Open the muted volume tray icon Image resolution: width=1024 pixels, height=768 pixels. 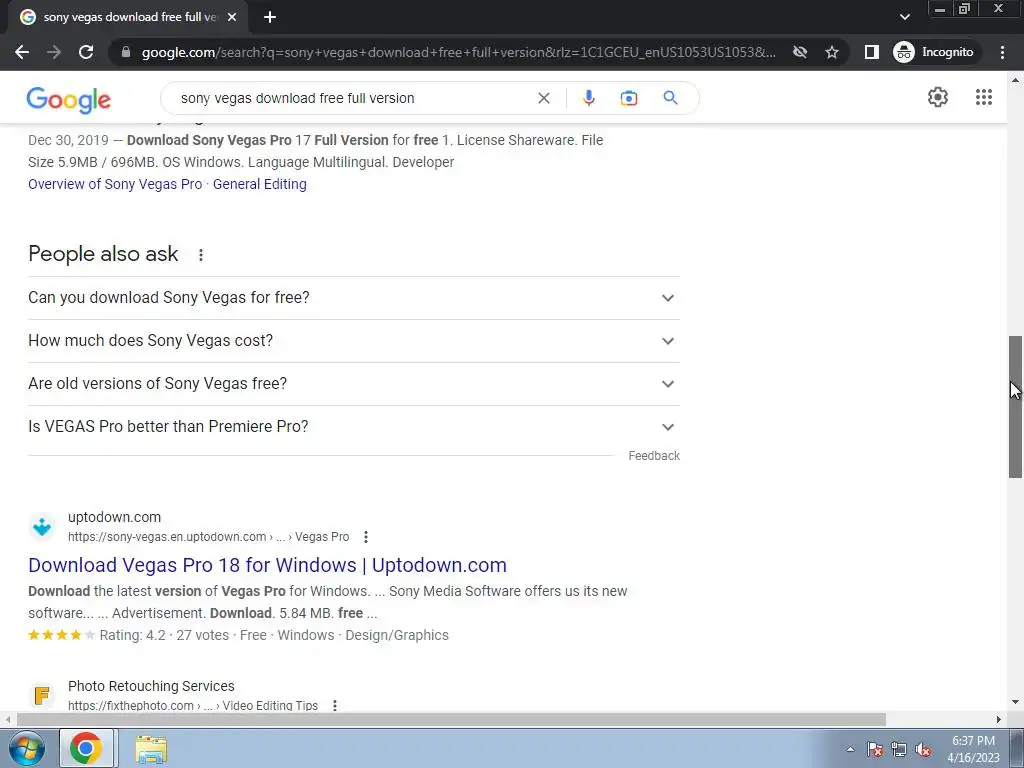(923, 750)
